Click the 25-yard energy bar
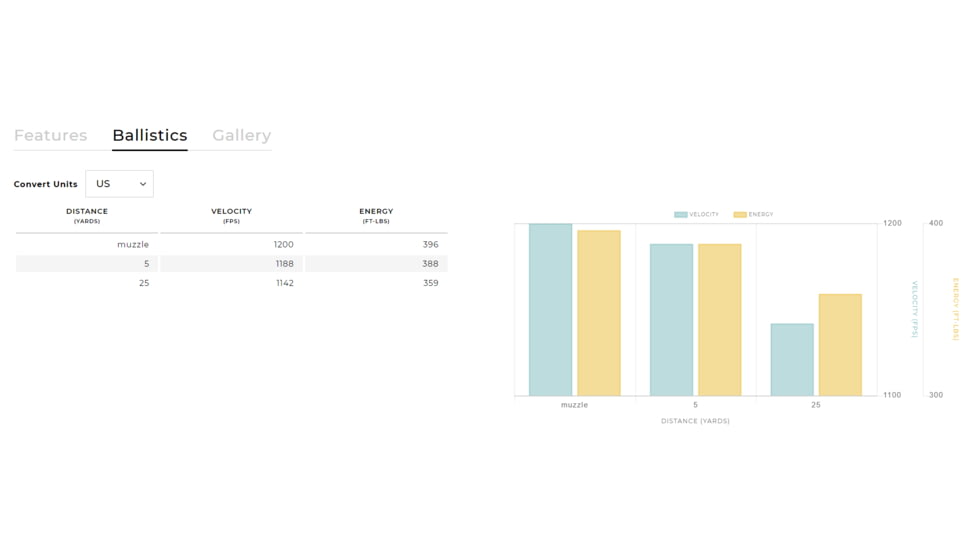Screen dimensions: 978x550 [x=840, y=345]
